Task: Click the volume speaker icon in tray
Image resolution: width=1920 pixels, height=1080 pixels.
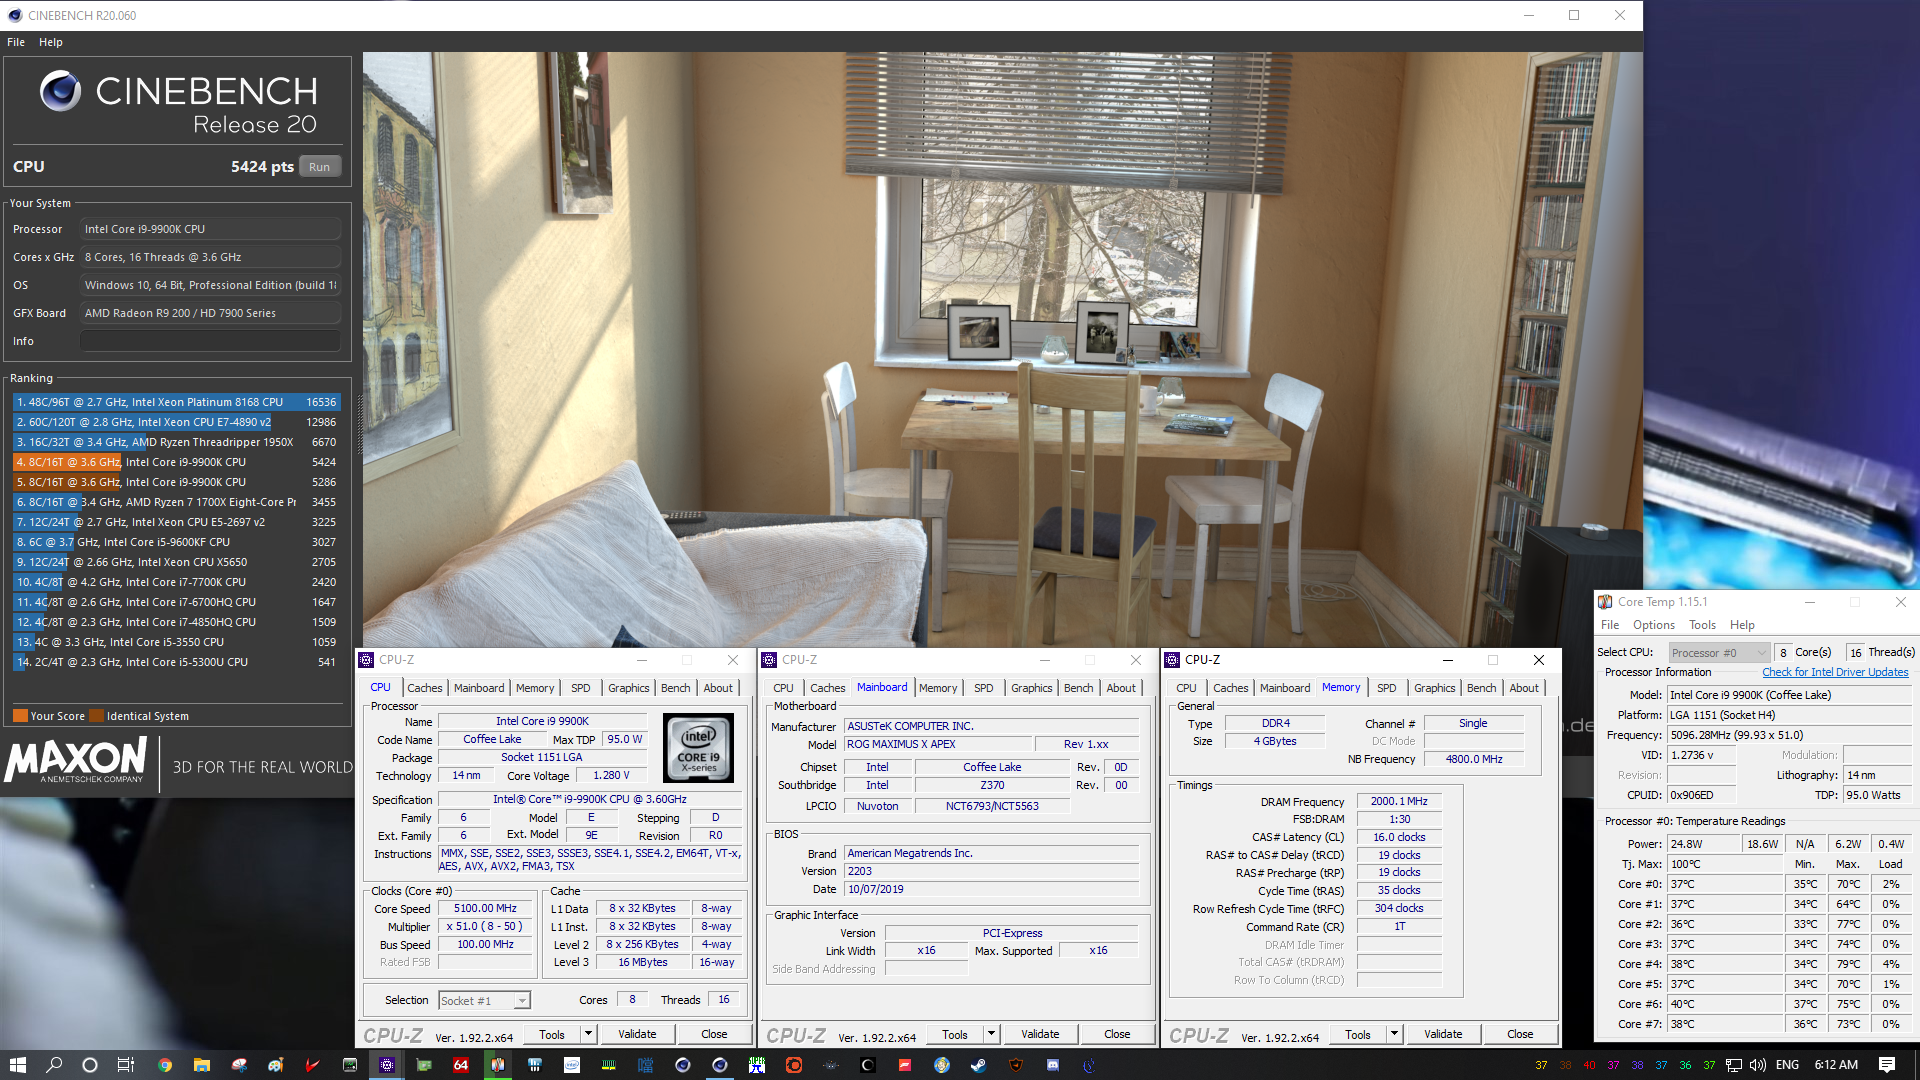Action: (x=1758, y=1065)
